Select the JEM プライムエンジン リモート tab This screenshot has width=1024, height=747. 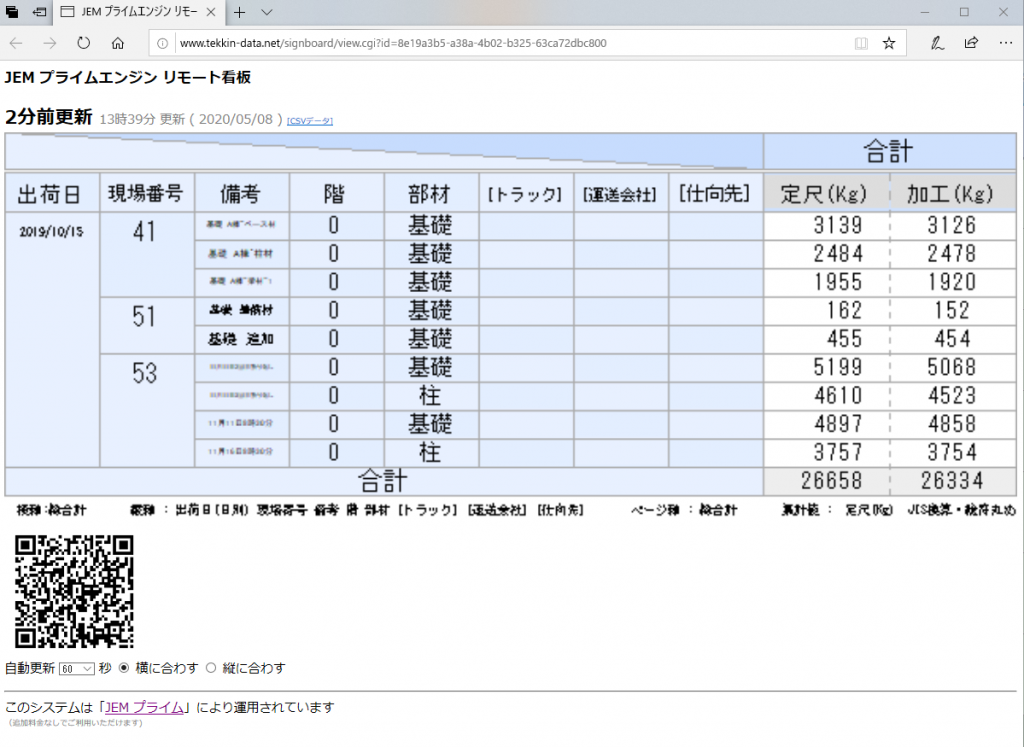(138, 12)
